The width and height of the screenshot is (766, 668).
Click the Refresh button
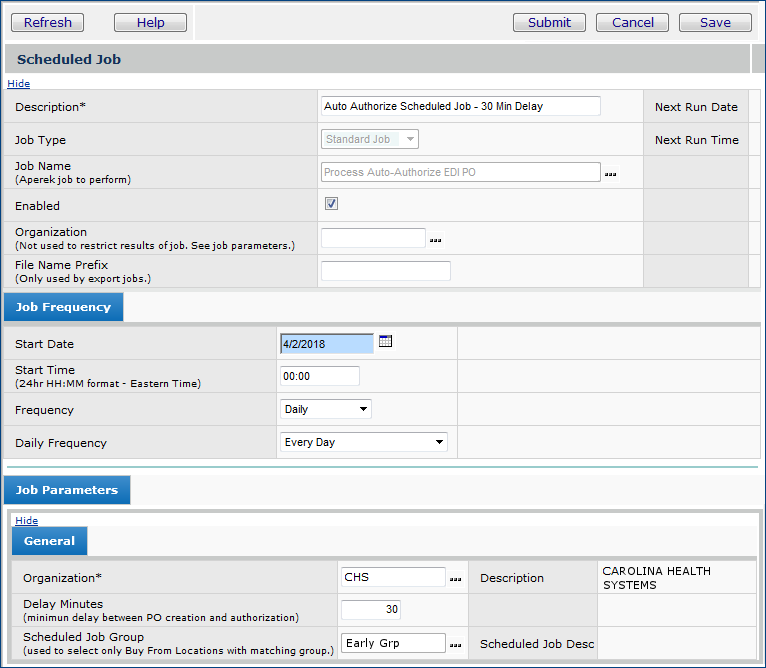click(48, 22)
